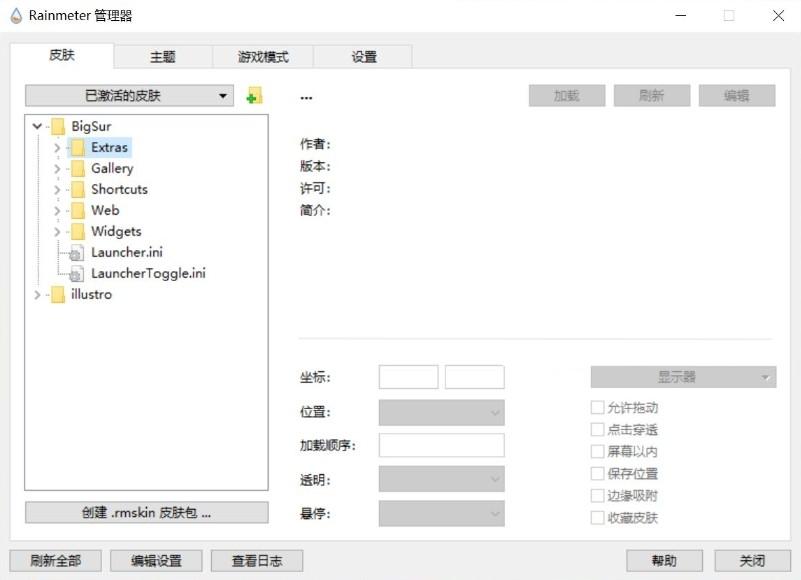Screen dimensions: 801x580
Task: Collapse the BigSur tree node
Action: coord(37,126)
